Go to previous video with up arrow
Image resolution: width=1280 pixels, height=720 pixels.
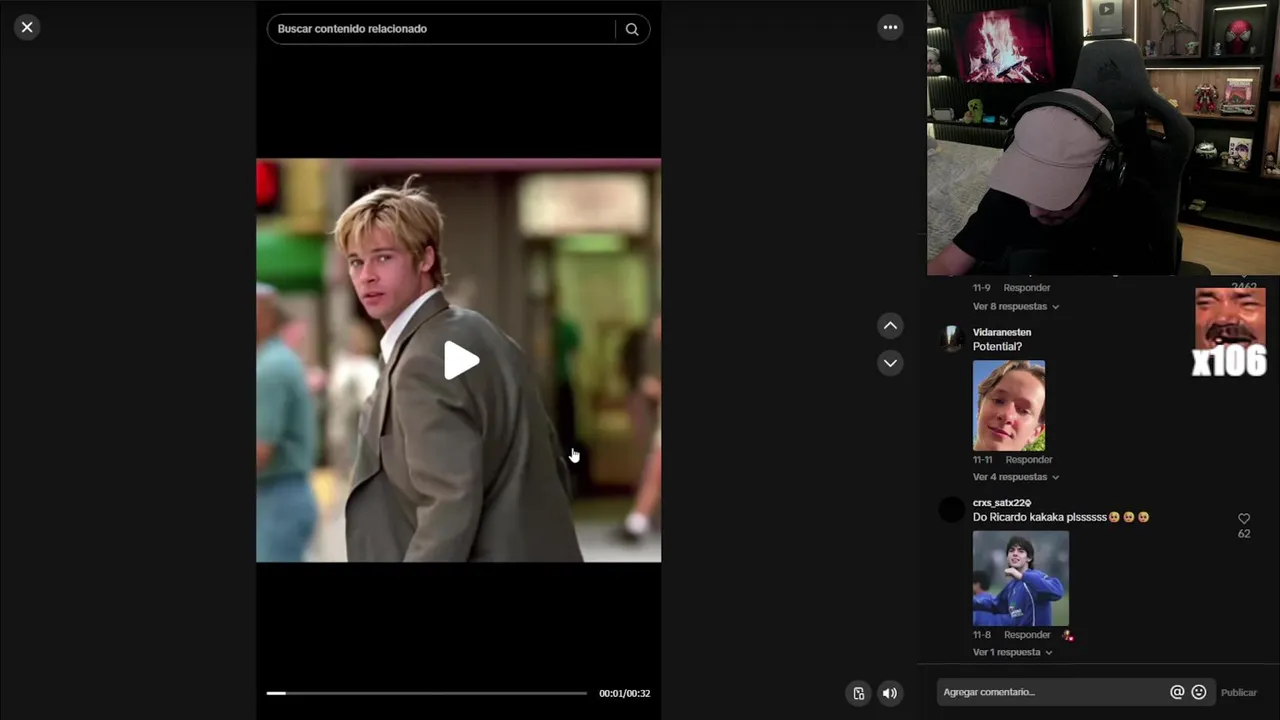click(x=890, y=326)
